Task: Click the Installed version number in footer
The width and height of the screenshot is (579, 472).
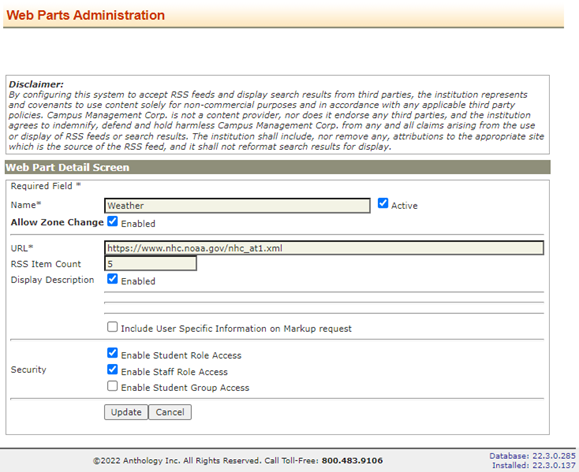Action: tap(554, 465)
